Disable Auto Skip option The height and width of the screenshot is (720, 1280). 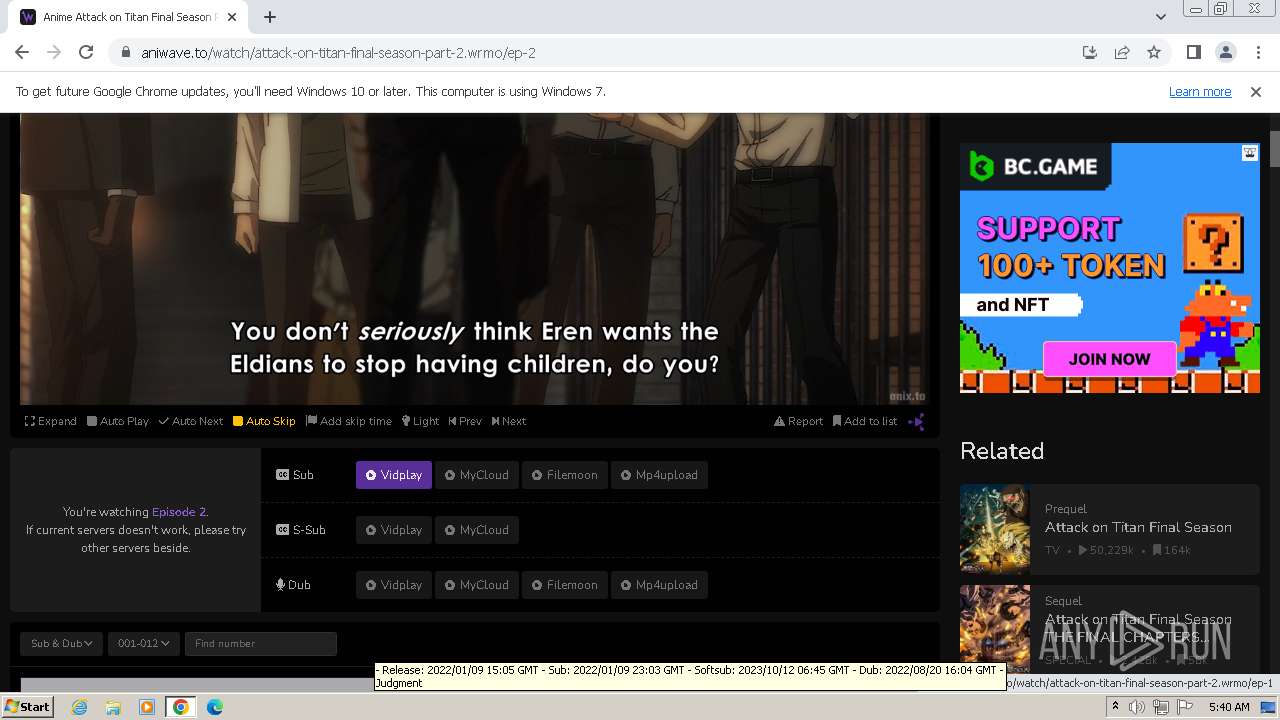[x=264, y=421]
